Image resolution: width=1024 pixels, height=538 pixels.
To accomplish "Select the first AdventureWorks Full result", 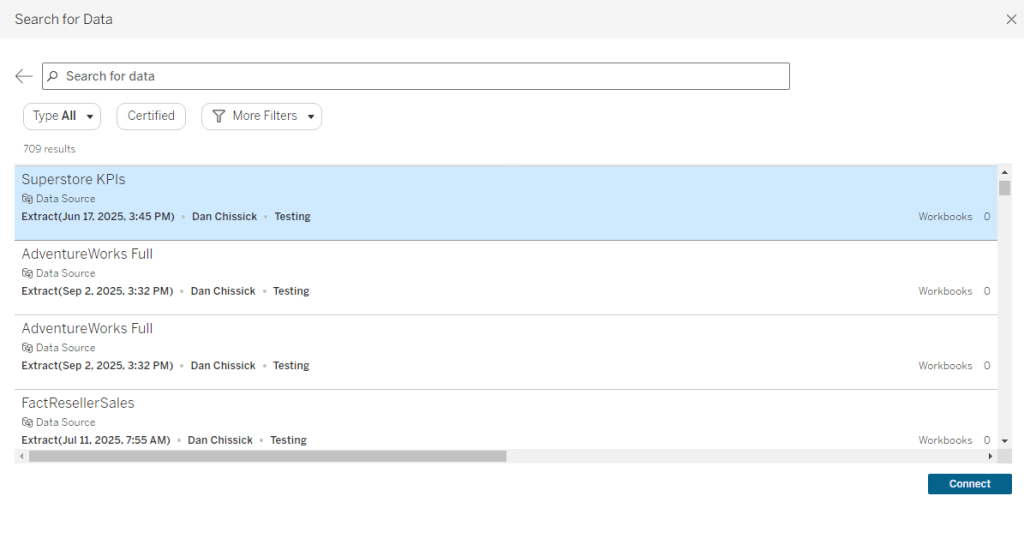I will (x=400, y=277).
